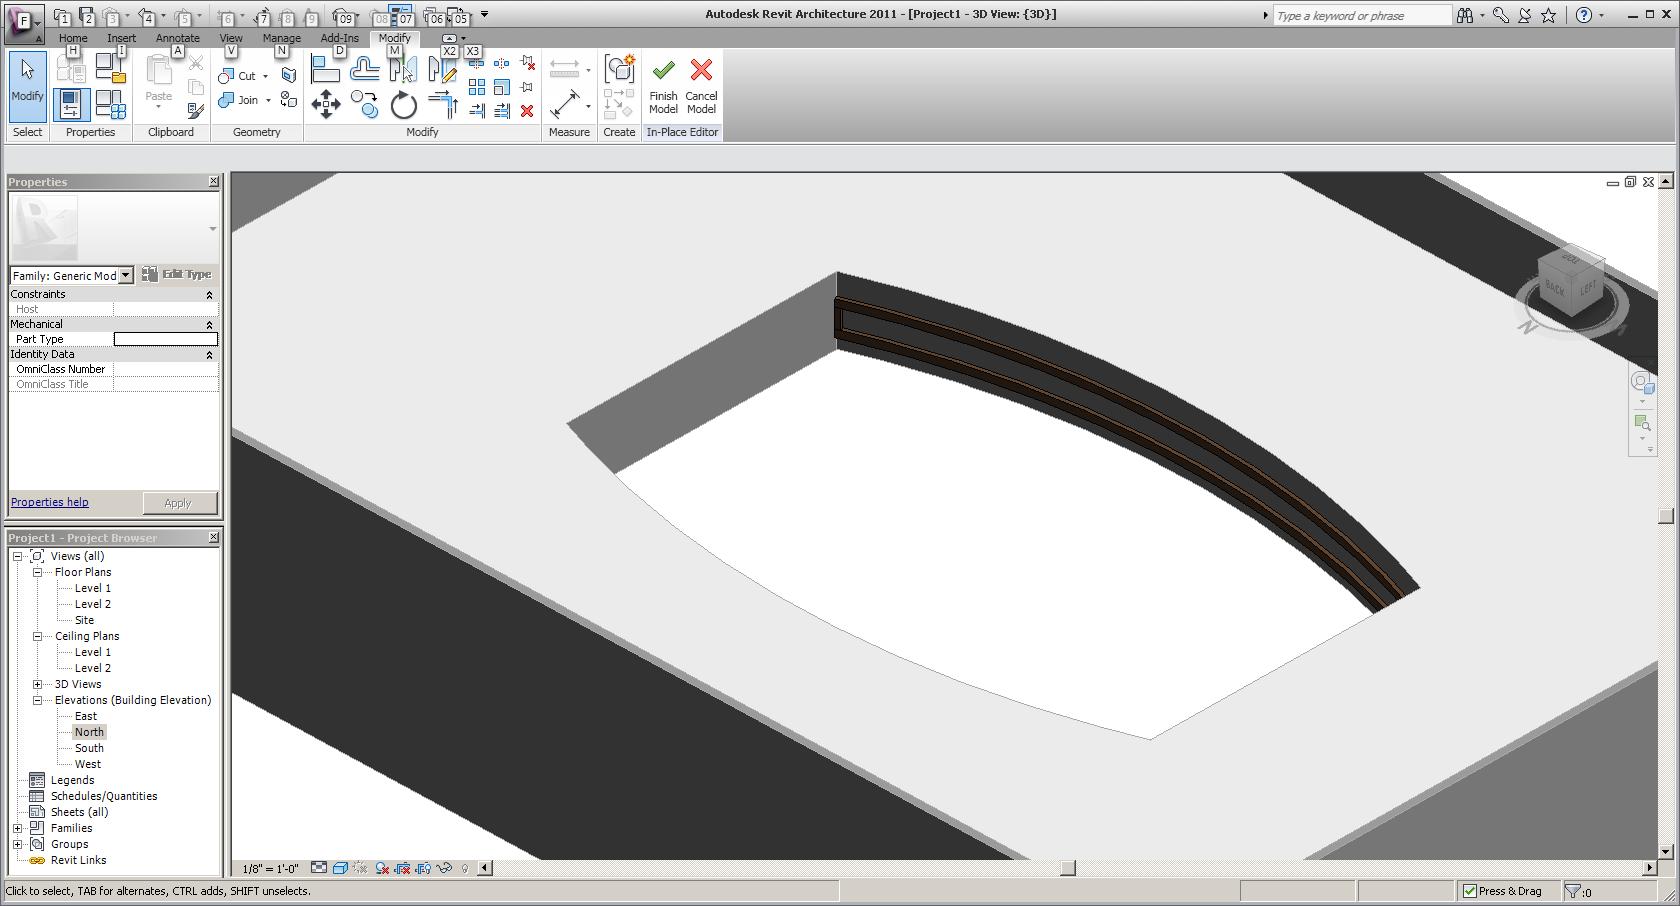
Task: Open the Family type selector dropdown
Action: tap(126, 275)
